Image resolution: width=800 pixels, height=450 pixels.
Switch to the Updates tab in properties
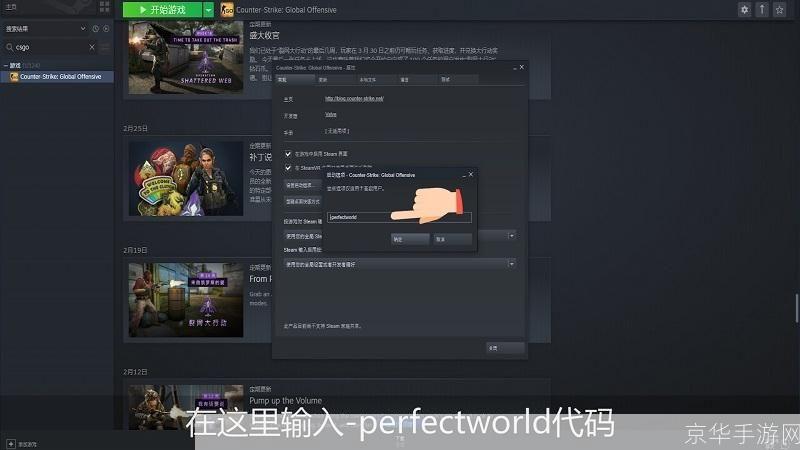(336, 80)
